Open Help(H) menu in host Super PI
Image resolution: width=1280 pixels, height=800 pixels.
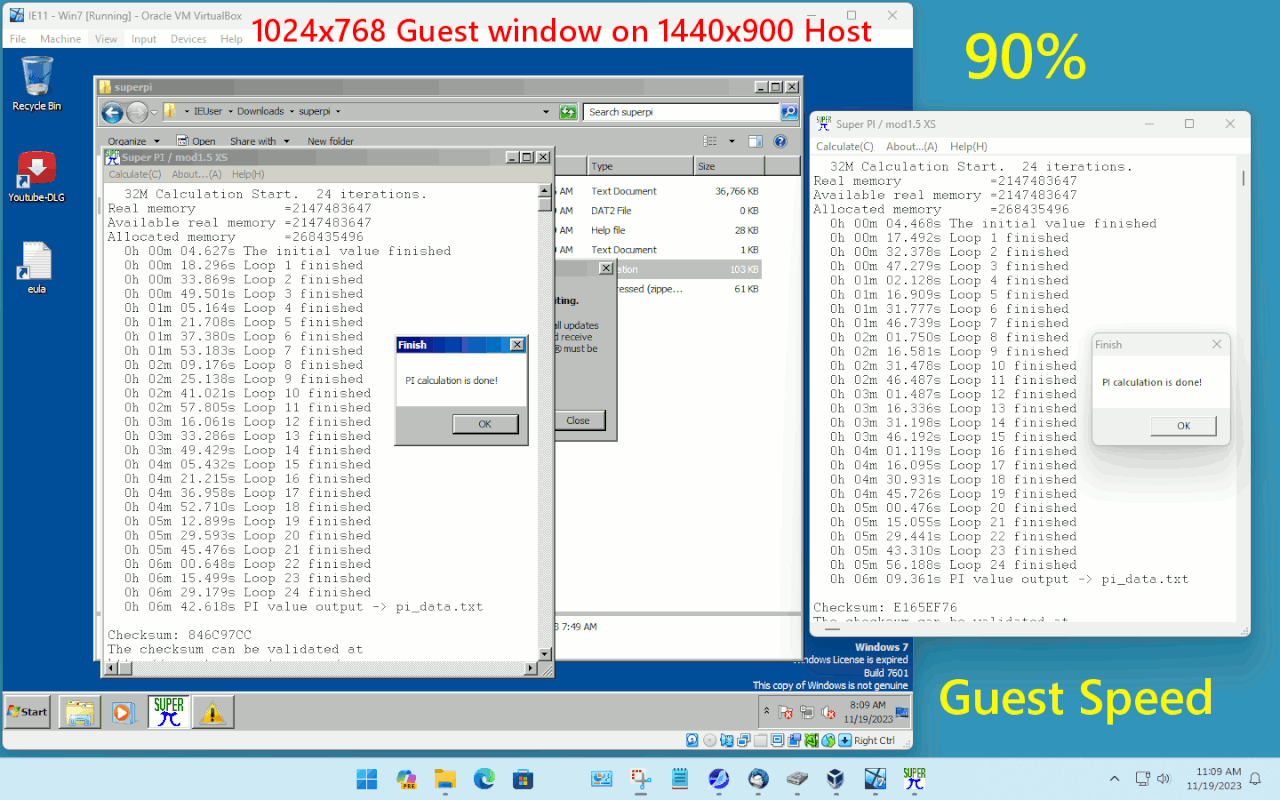click(x=968, y=146)
